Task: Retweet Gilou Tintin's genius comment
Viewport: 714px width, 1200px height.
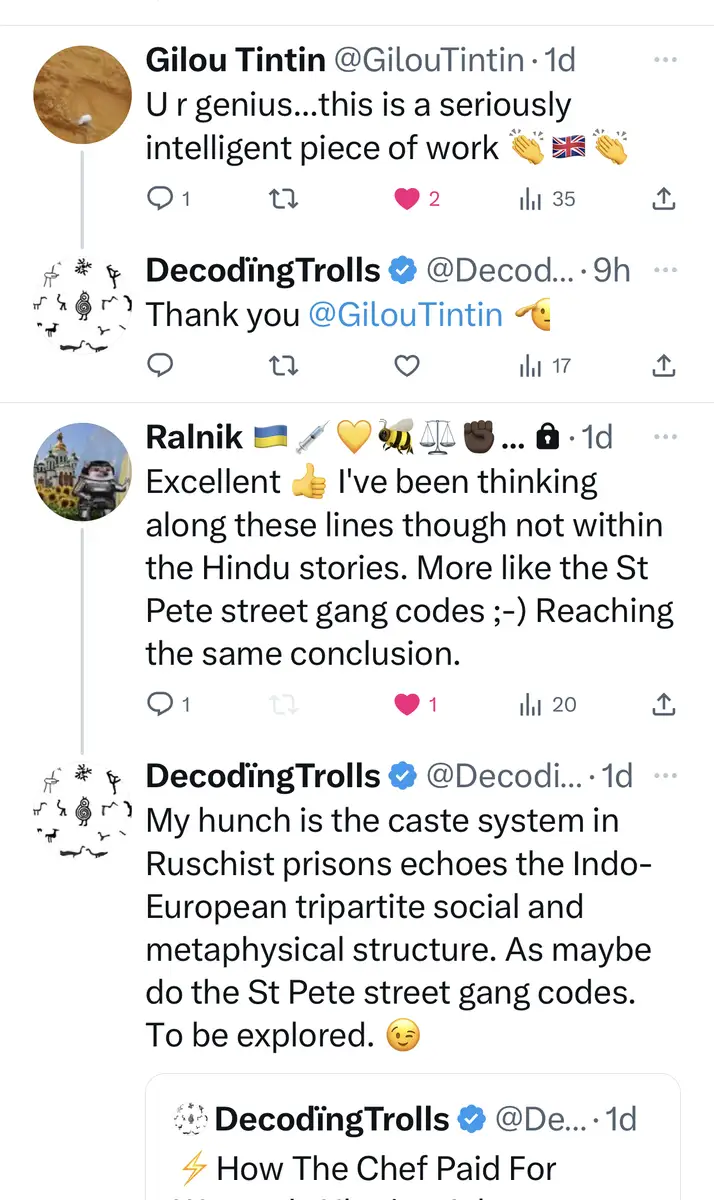Action: [x=284, y=199]
